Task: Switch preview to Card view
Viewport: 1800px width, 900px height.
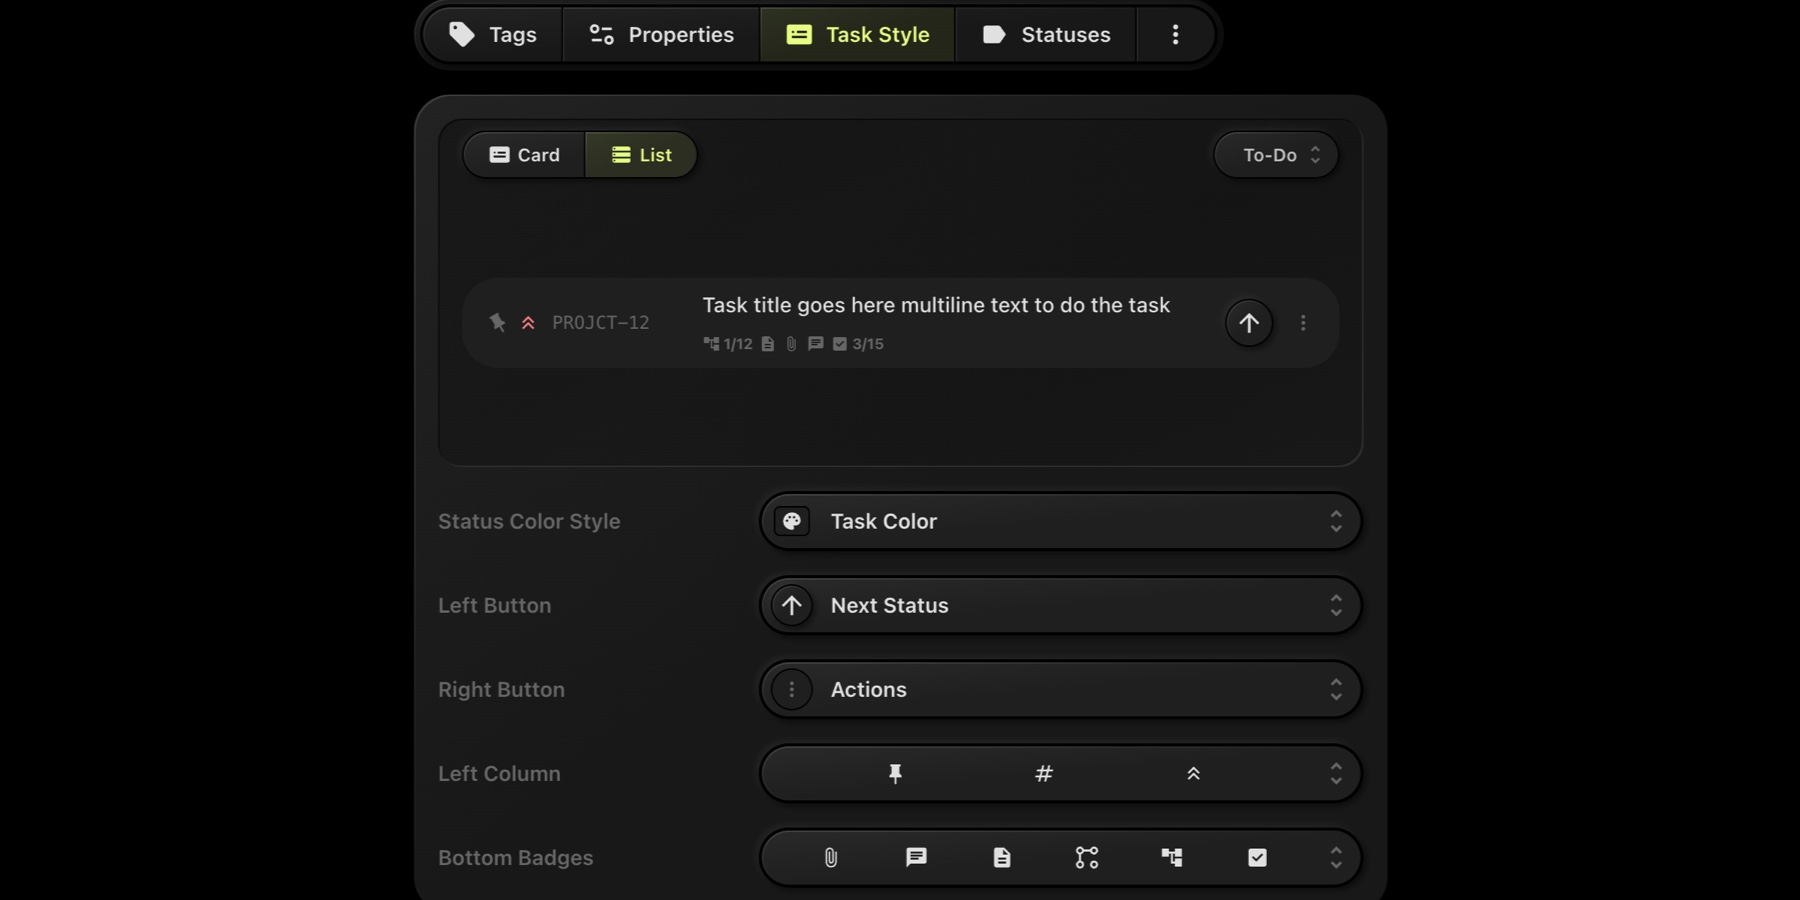Action: (x=525, y=155)
